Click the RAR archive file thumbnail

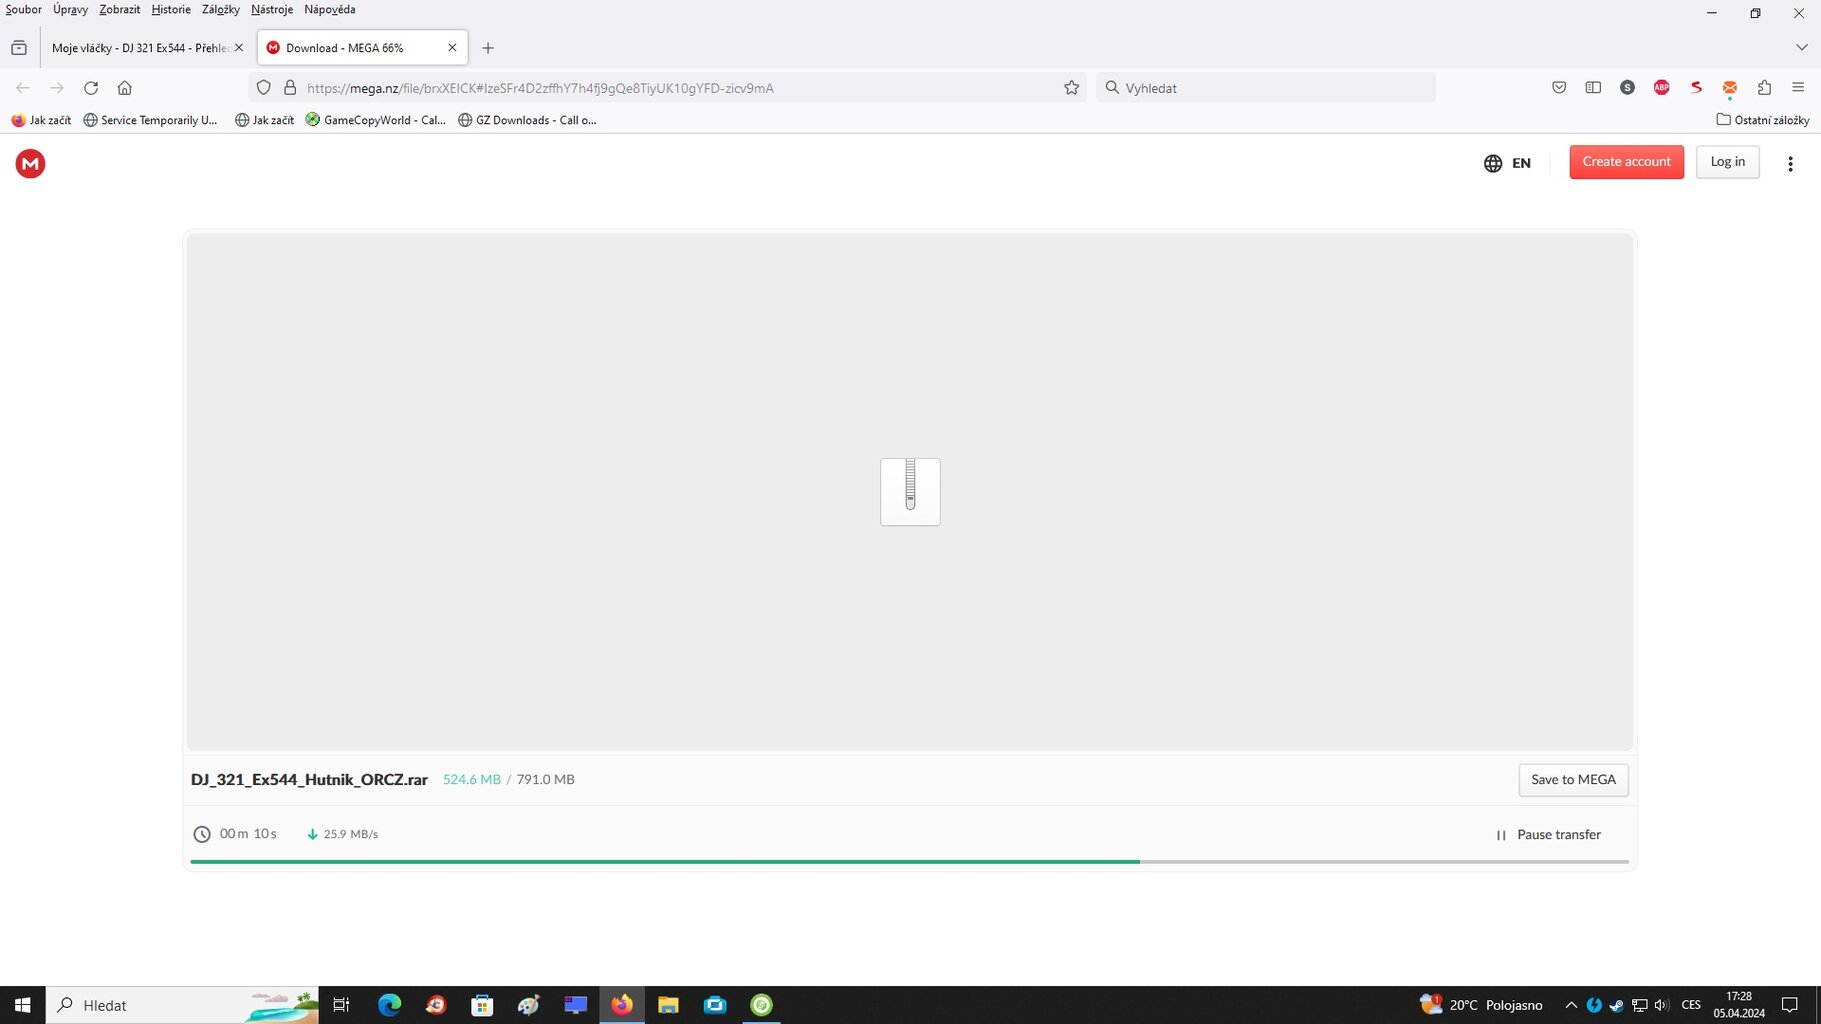pyautogui.click(x=909, y=491)
